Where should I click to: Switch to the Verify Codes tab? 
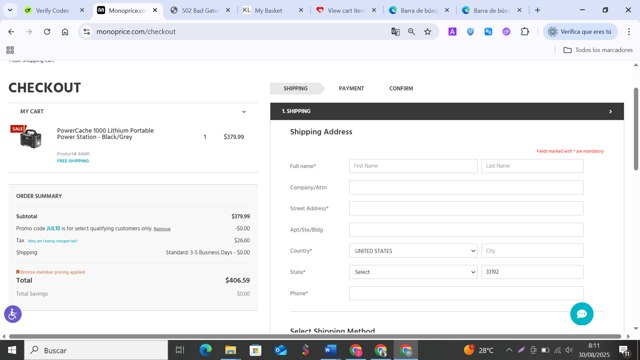(52, 11)
